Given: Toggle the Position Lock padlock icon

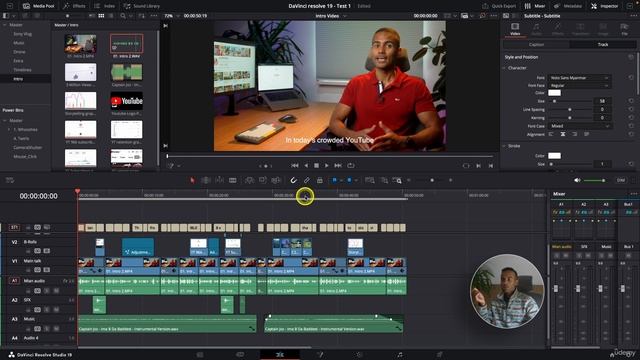Looking at the screenshot, I should [x=320, y=180].
